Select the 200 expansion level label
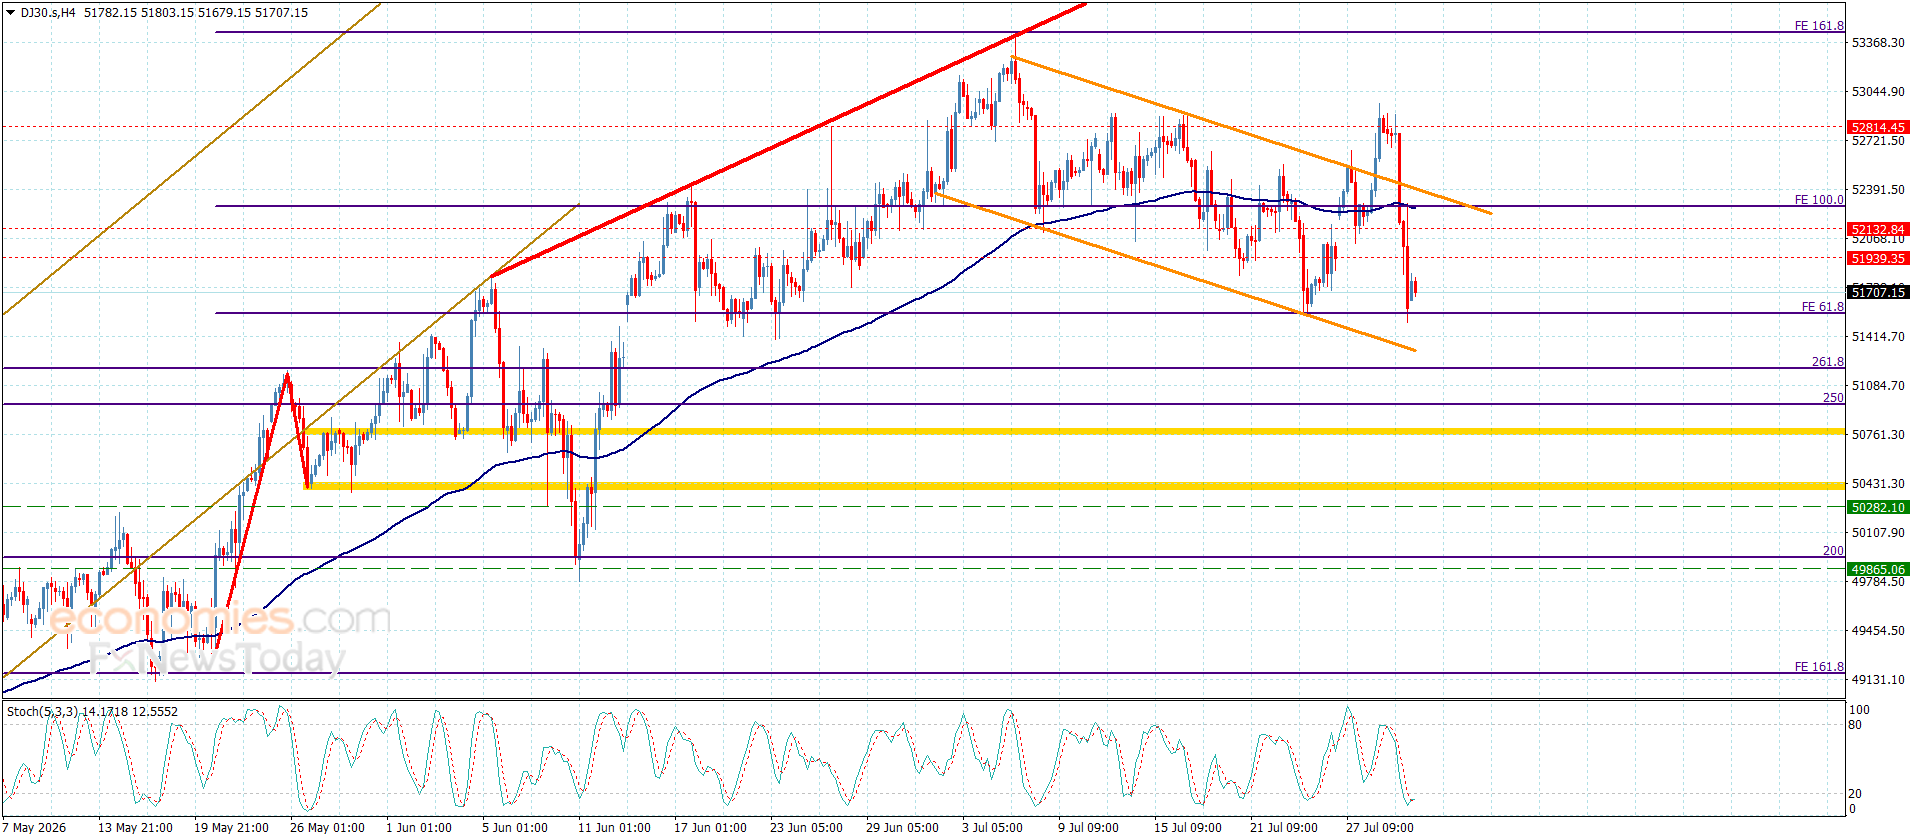Image resolution: width=1916 pixels, height=840 pixels. [x=1833, y=551]
